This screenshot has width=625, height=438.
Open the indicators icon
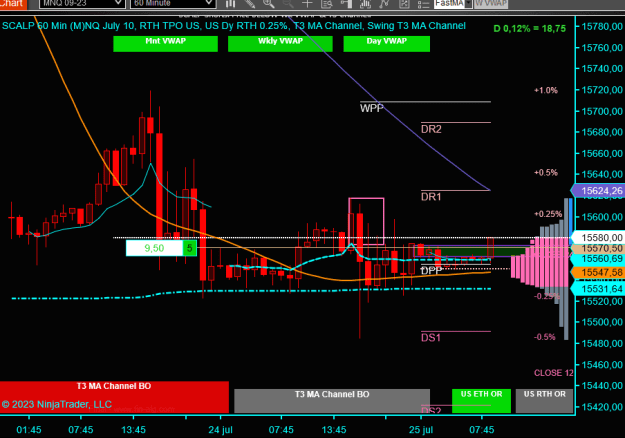point(365,4)
